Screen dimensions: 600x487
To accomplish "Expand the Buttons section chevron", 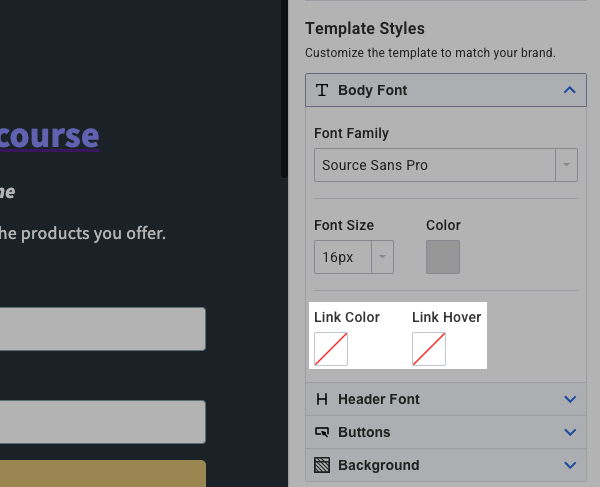I will coord(570,432).
